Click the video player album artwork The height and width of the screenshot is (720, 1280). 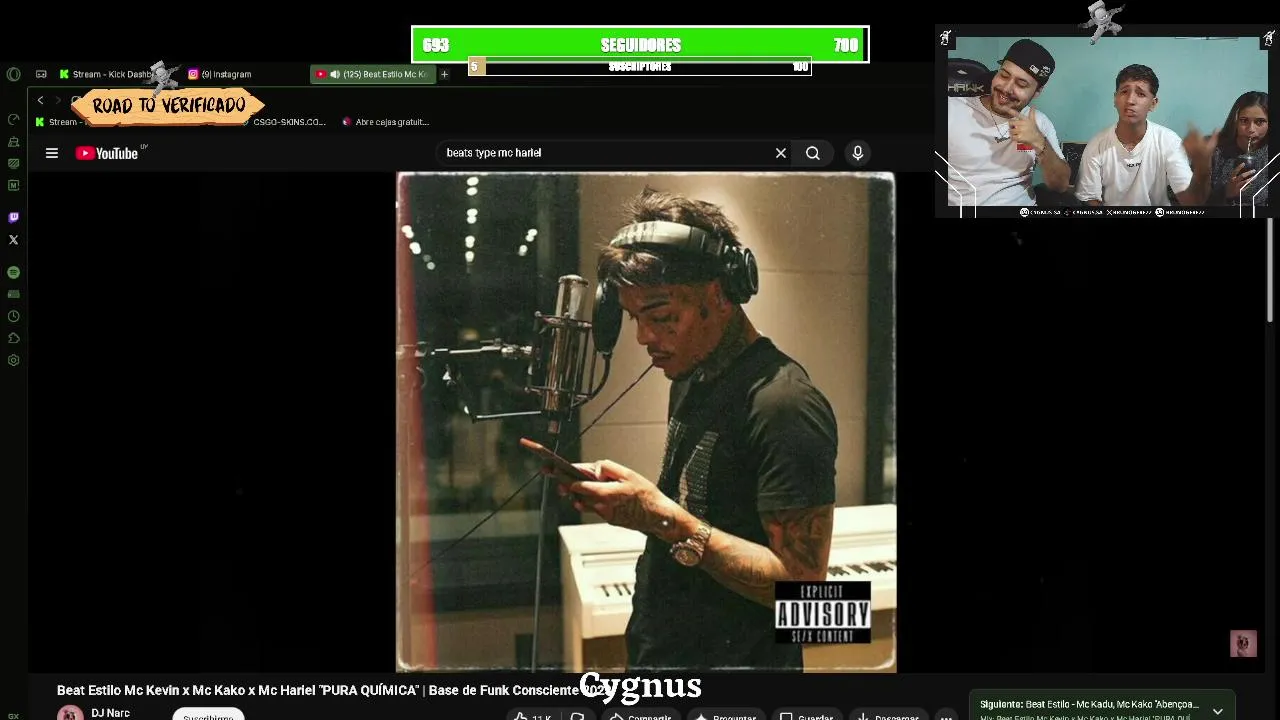646,422
